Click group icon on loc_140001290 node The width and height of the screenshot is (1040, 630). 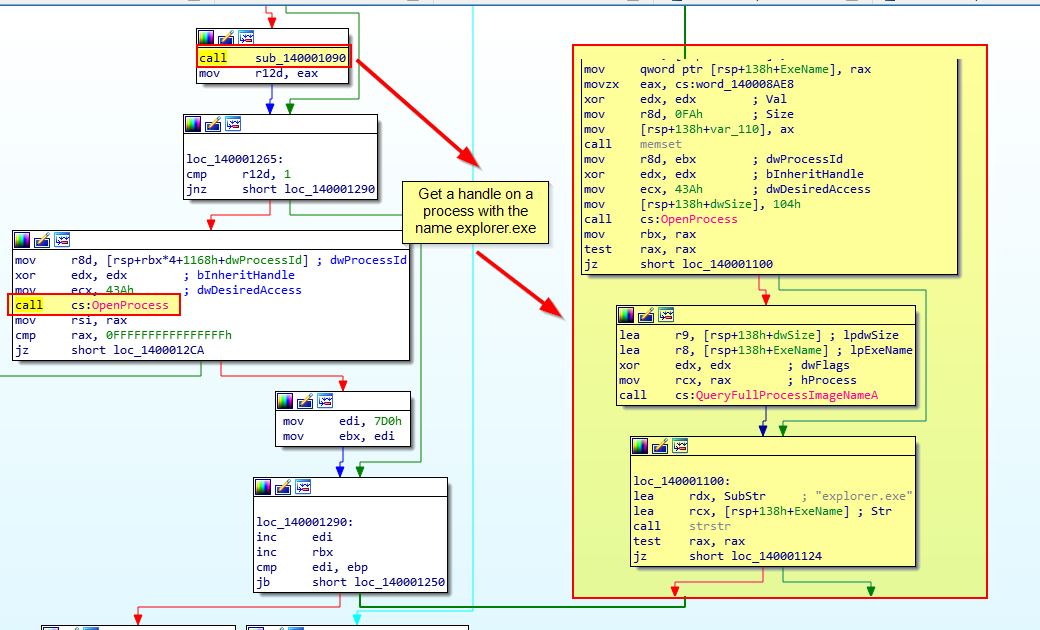click(x=303, y=487)
